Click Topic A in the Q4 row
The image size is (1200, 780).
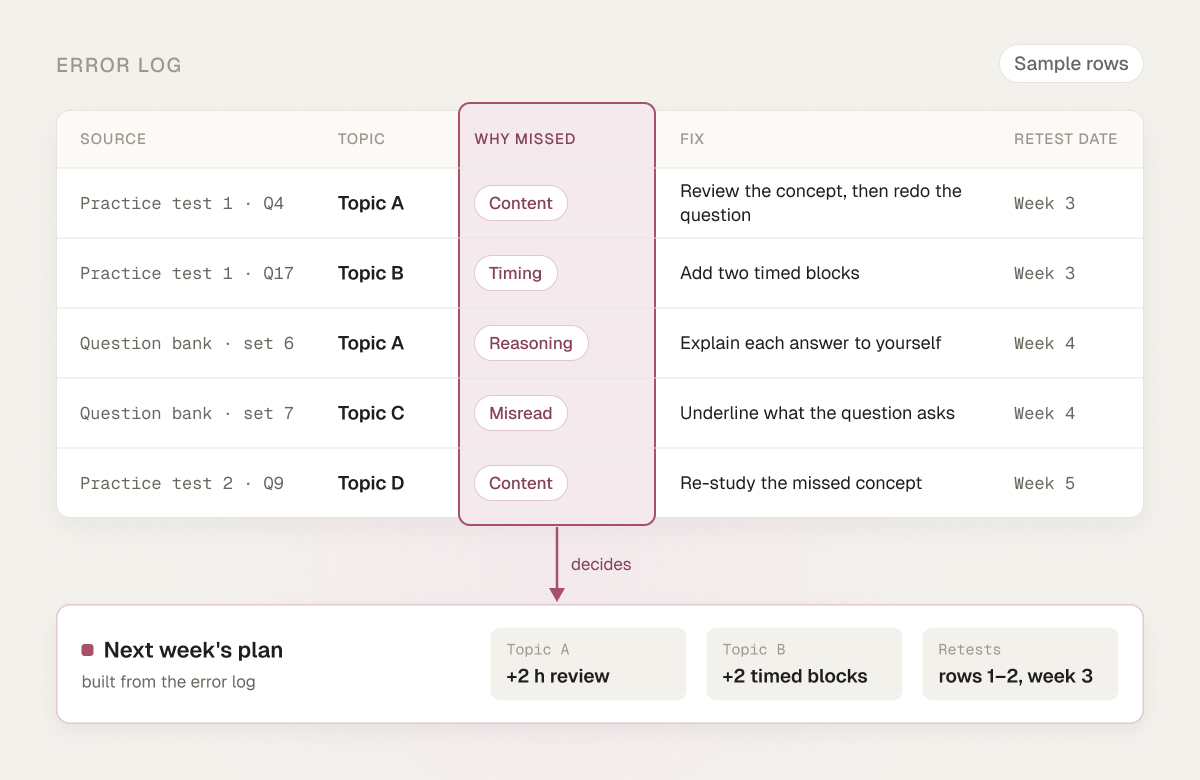[x=371, y=203]
